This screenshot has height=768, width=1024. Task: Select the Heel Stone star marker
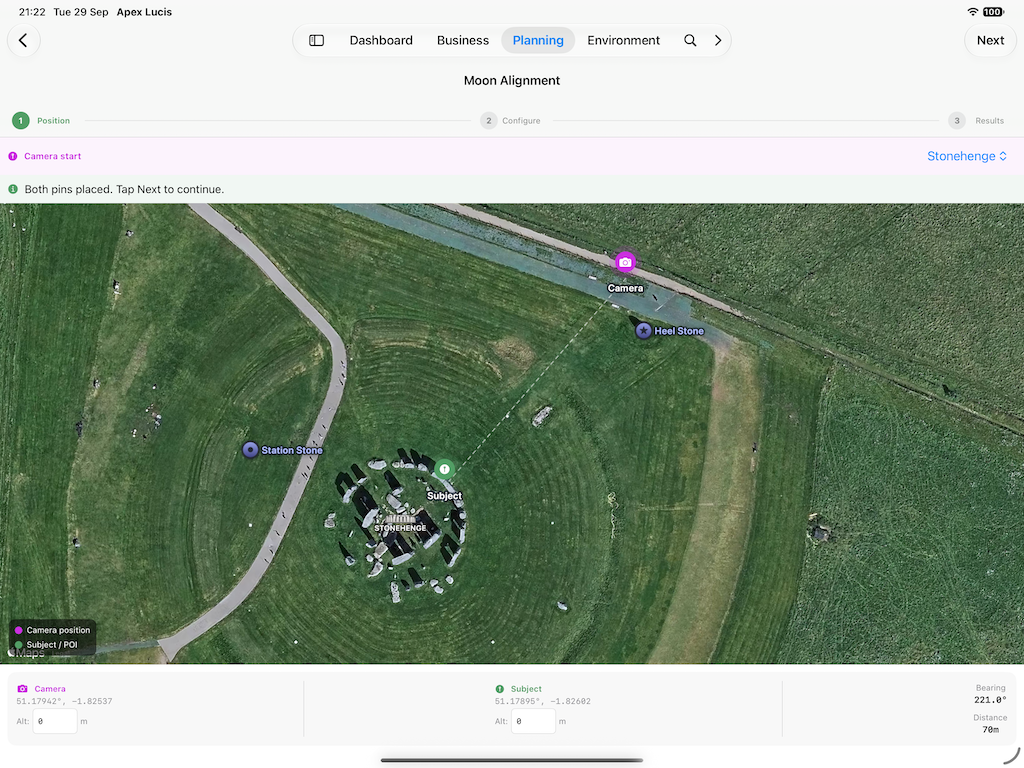tap(643, 331)
